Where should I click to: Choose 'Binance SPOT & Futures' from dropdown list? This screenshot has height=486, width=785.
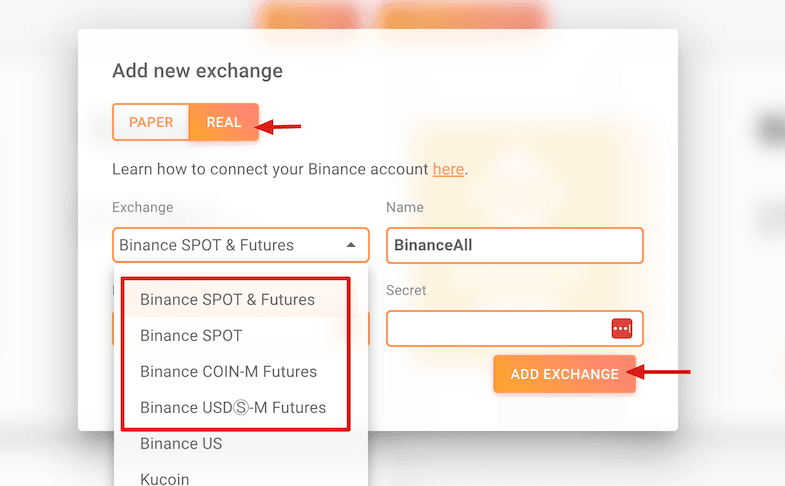pyautogui.click(x=227, y=299)
